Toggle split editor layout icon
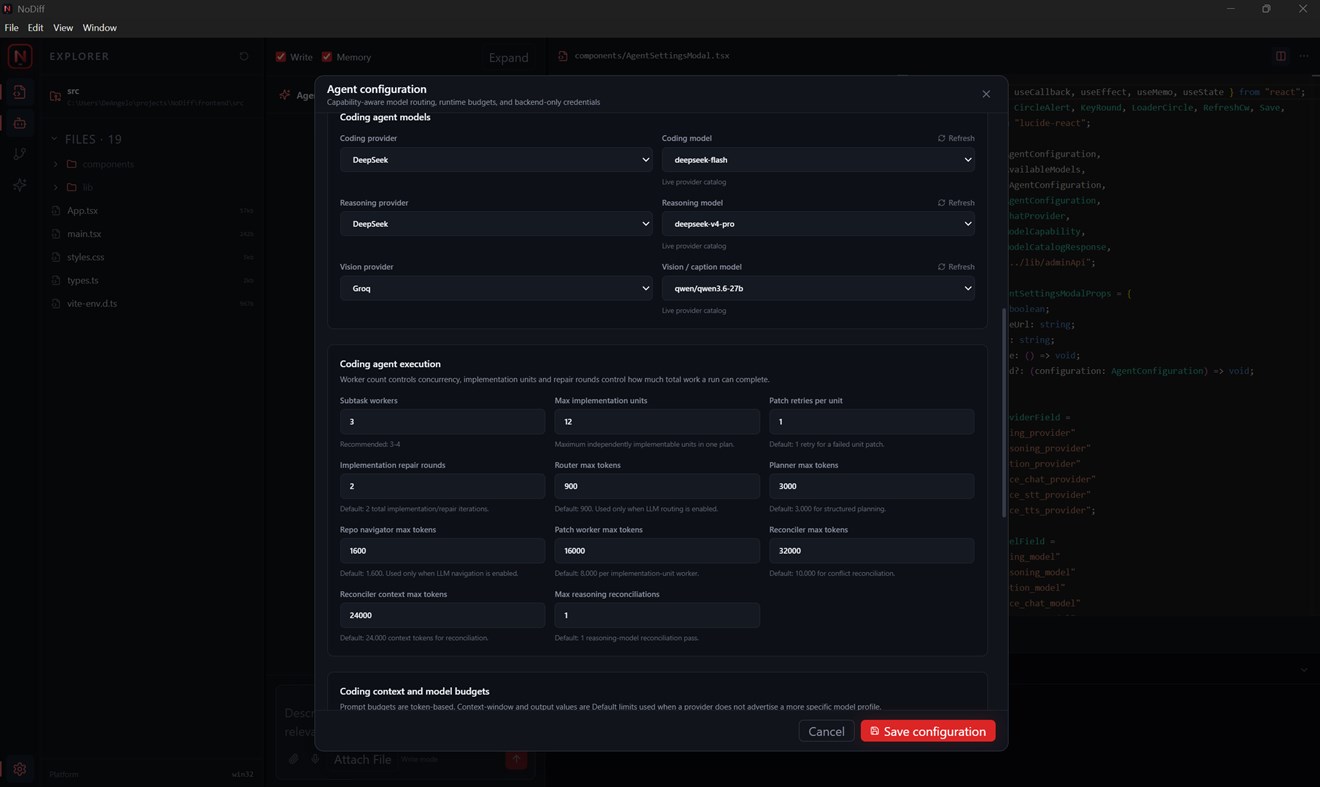Viewport: 1320px width, 787px height. coord(1280,56)
